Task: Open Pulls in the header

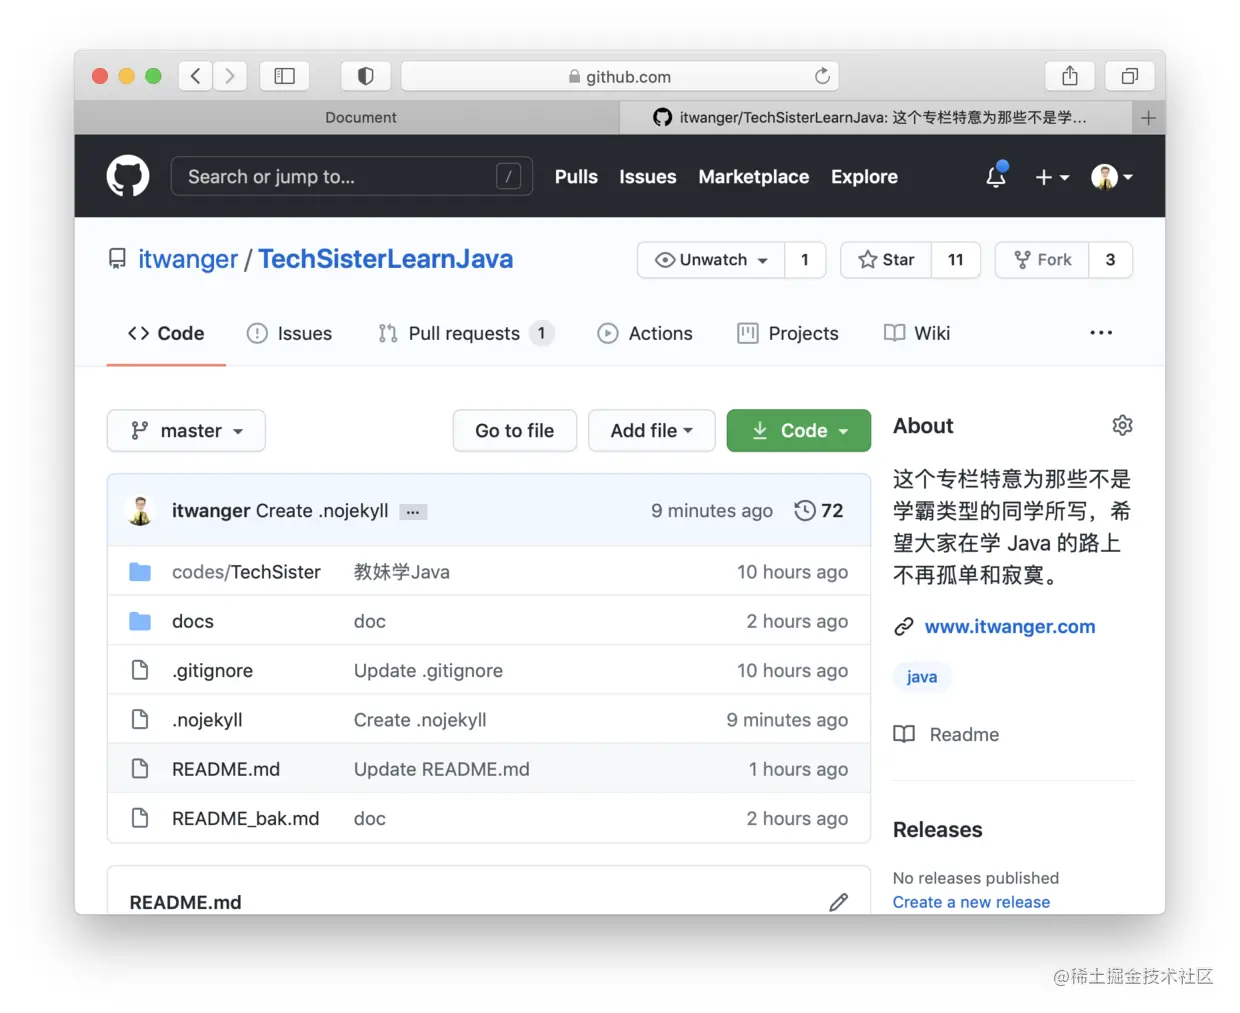Action: coord(576,177)
